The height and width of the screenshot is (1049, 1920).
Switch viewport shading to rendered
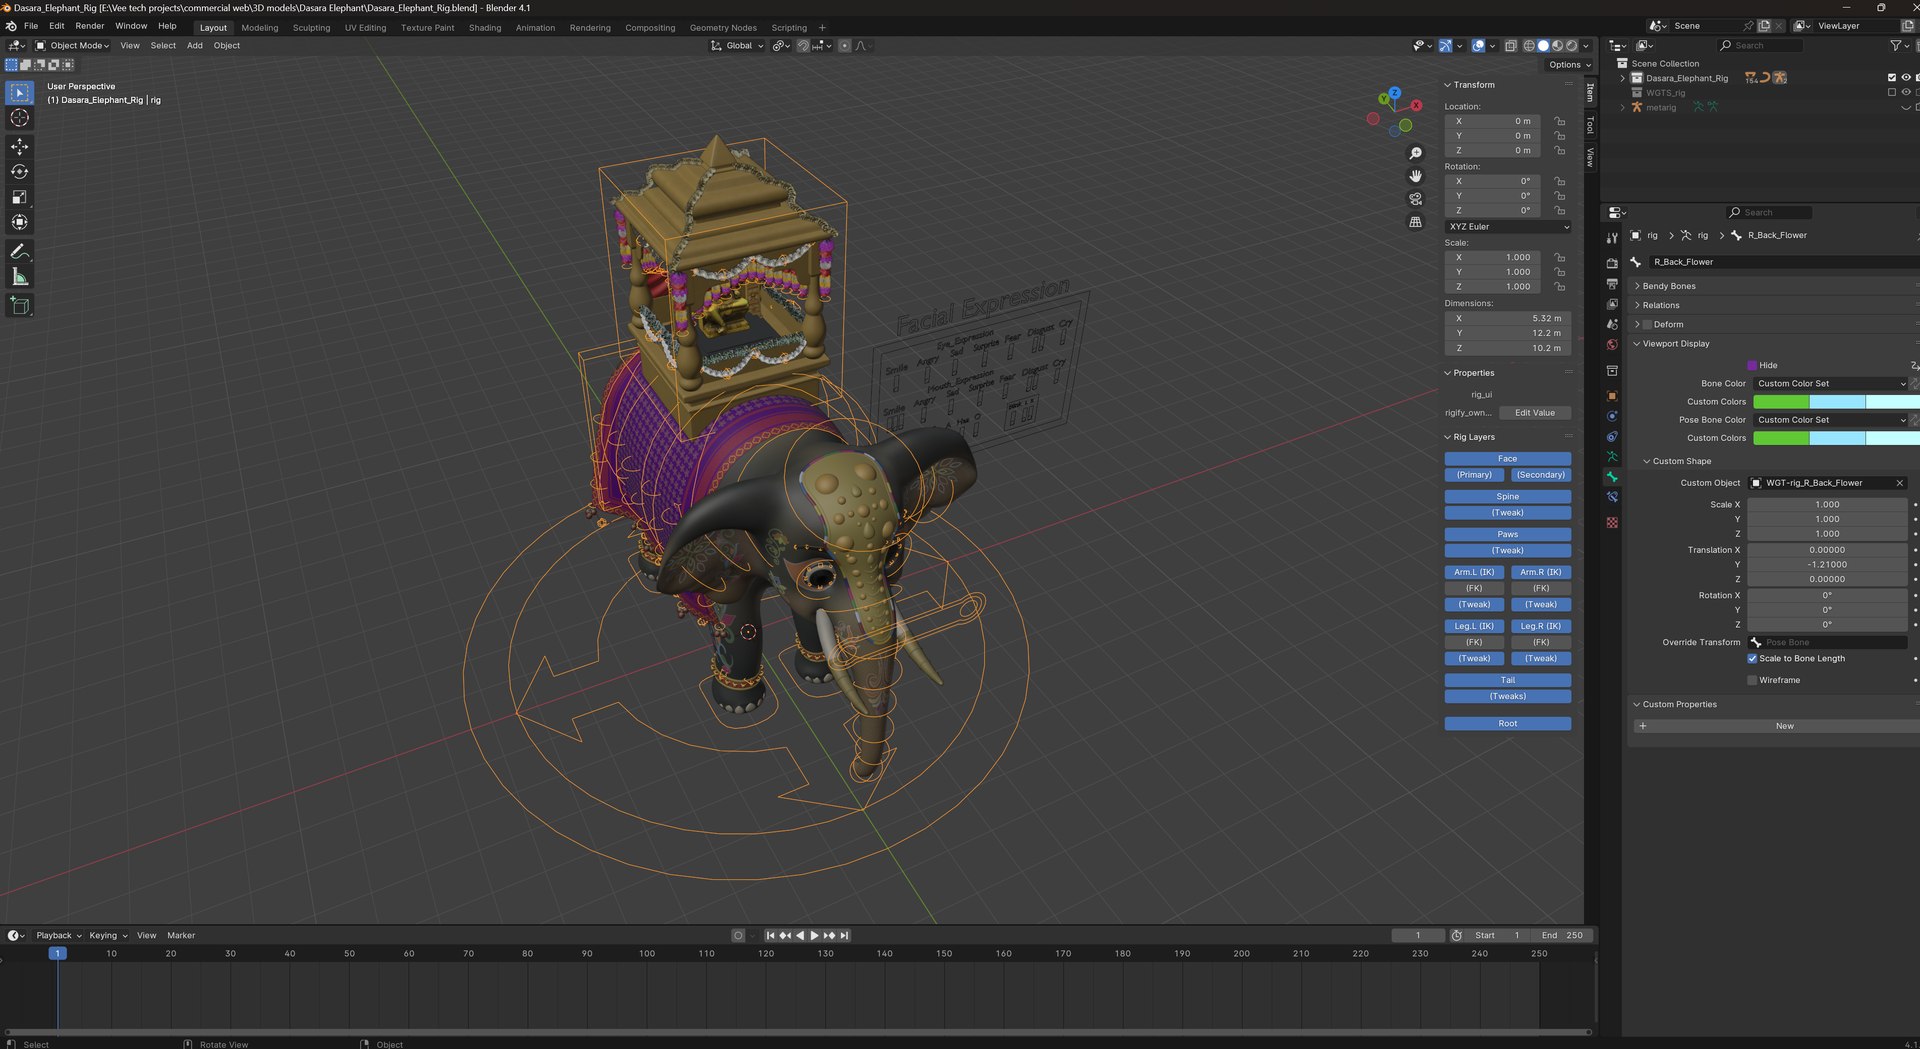click(1571, 45)
